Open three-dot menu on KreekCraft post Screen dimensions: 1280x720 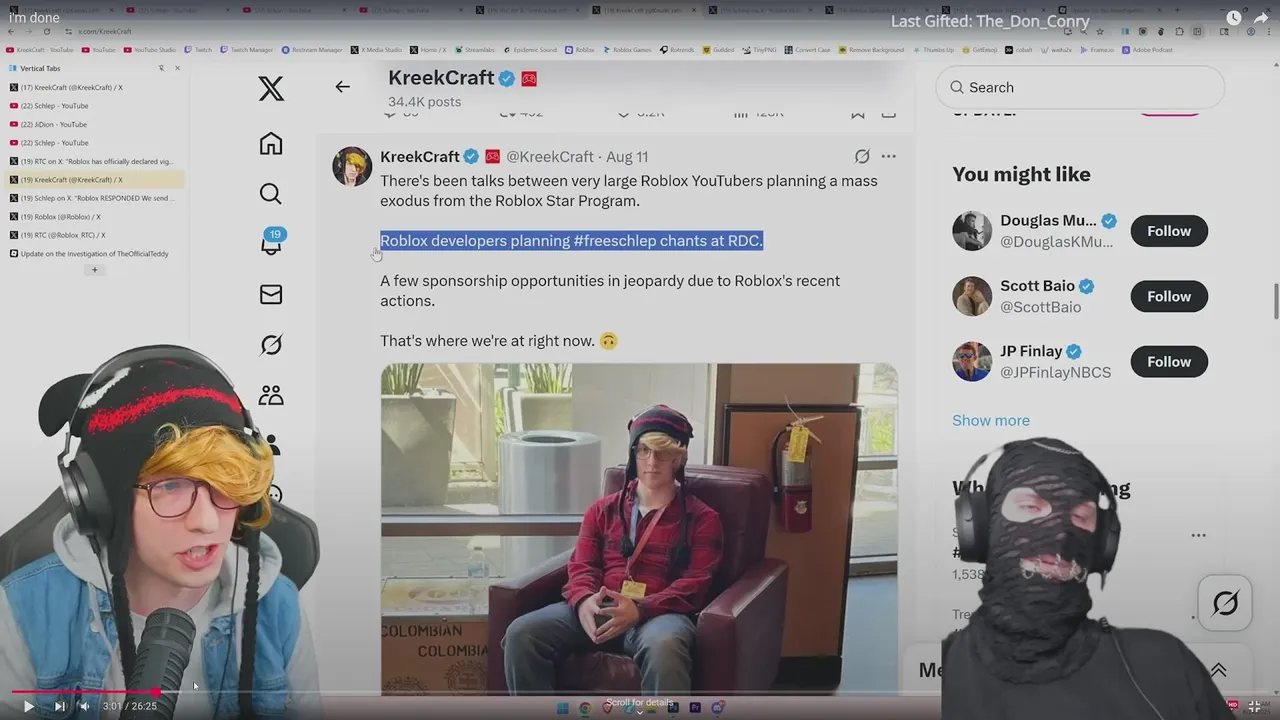pyautogui.click(x=888, y=156)
